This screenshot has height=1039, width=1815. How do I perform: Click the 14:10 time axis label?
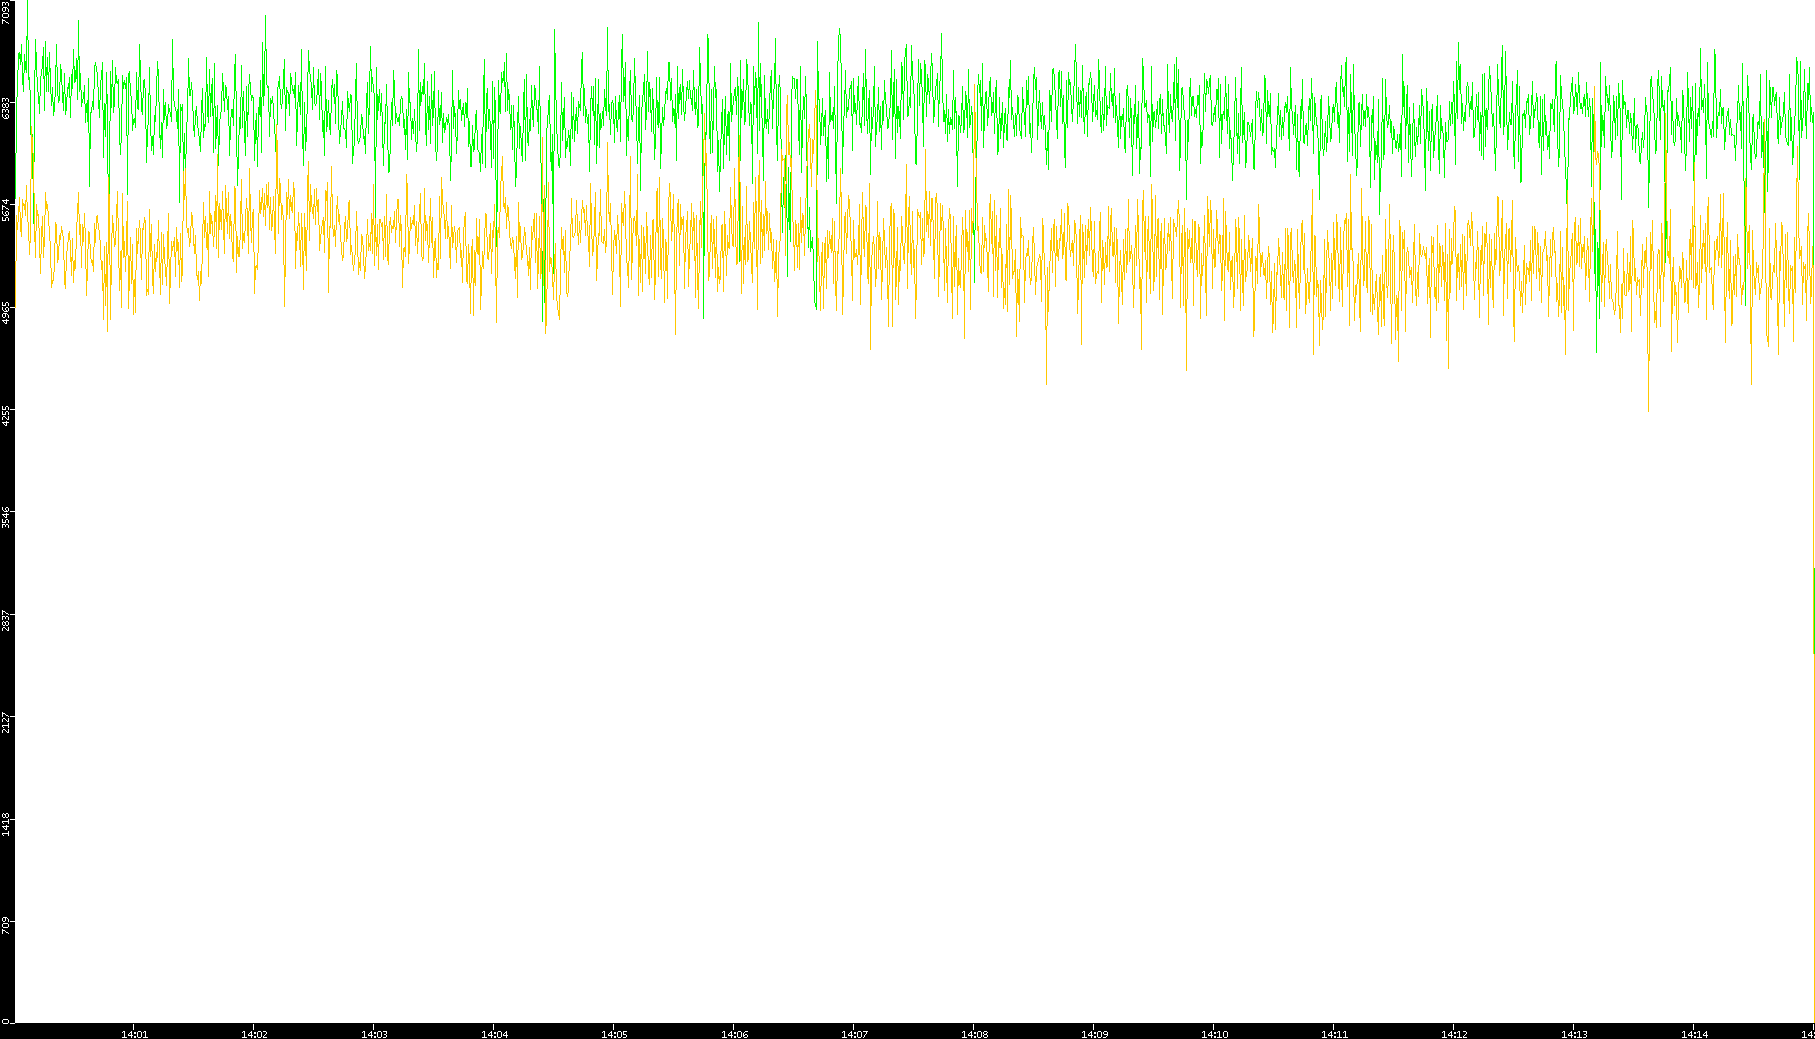point(1214,1034)
